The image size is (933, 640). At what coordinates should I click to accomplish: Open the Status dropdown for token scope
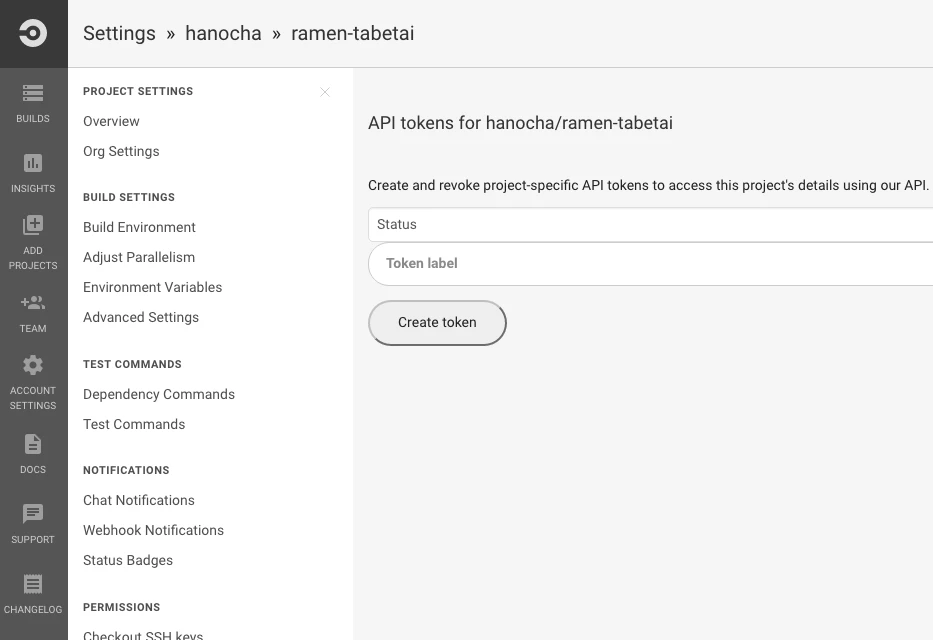[650, 224]
